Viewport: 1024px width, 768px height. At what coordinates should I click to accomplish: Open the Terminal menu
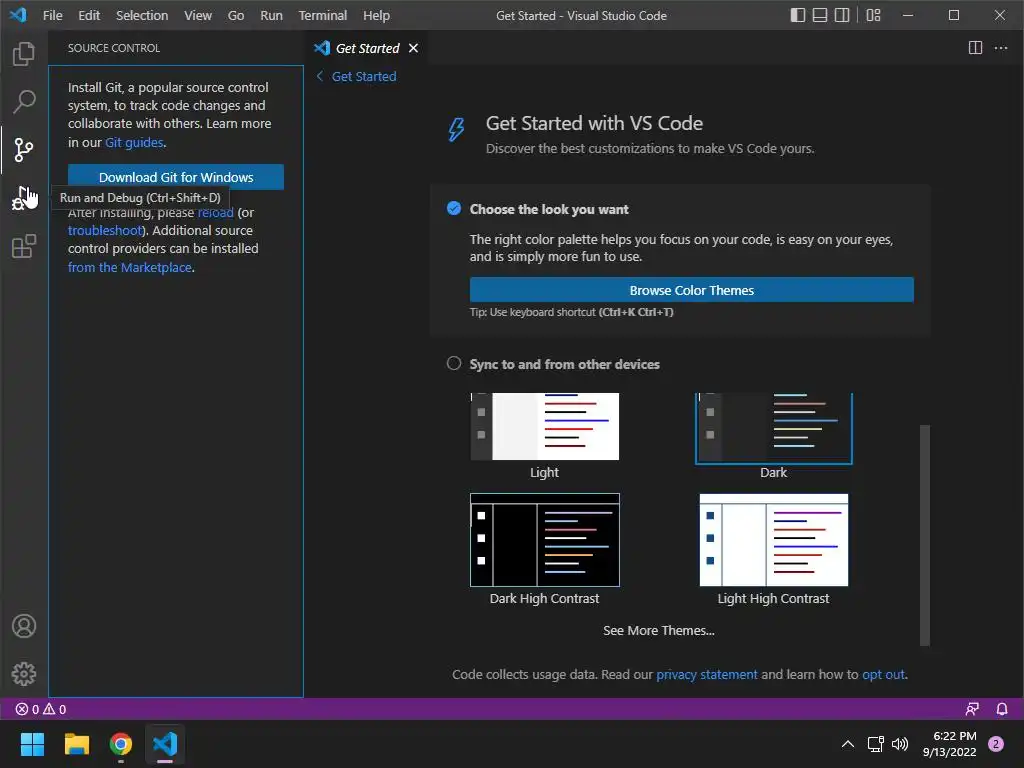323,15
